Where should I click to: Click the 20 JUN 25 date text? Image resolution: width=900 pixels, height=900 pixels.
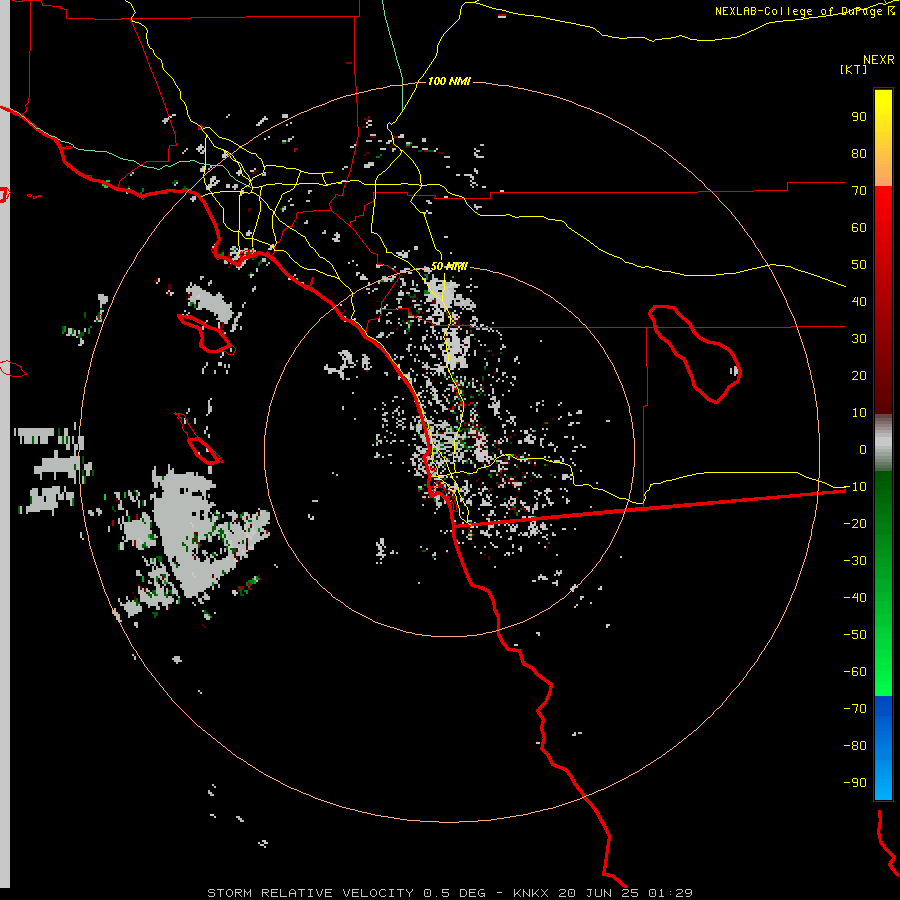click(599, 893)
